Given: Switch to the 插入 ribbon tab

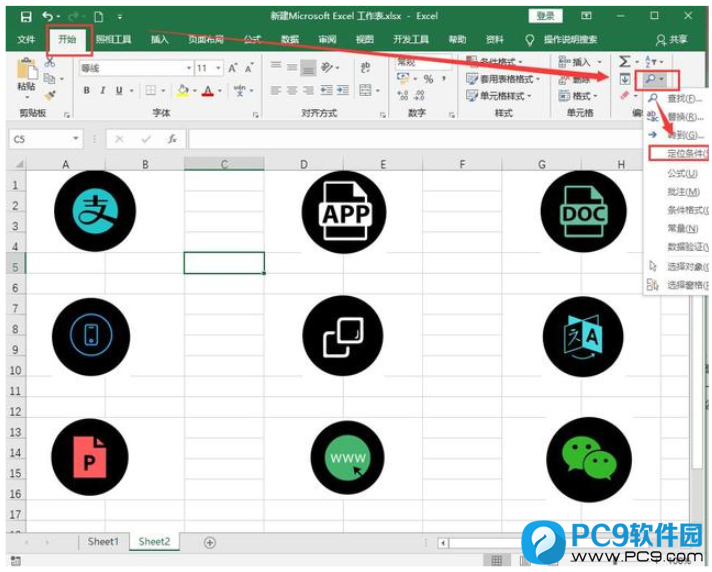Looking at the screenshot, I should pos(159,39).
